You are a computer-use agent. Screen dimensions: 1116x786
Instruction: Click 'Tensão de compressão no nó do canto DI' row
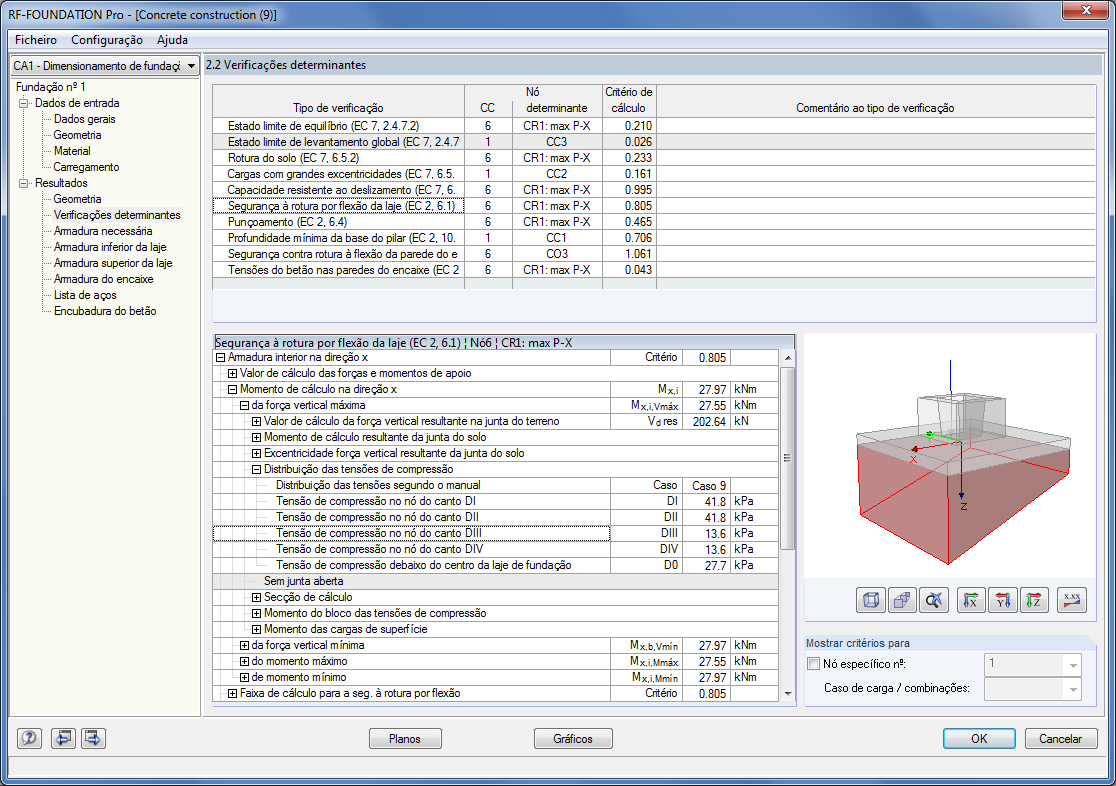pos(495,501)
